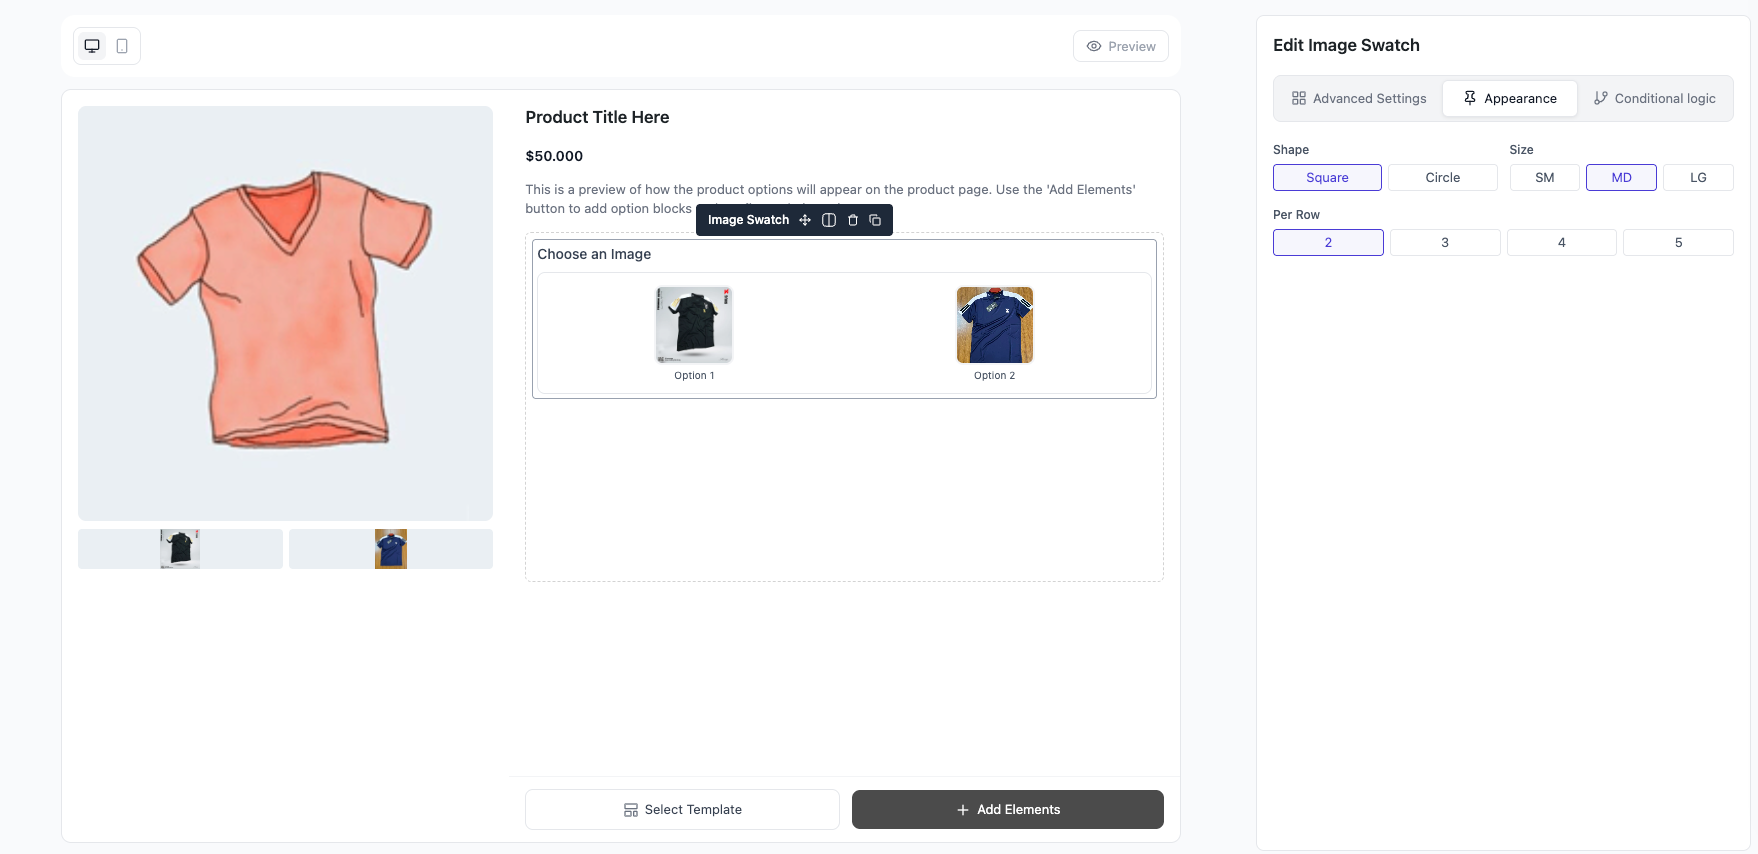
Task: Click the Image Swatch label in toolbar
Action: [748, 220]
